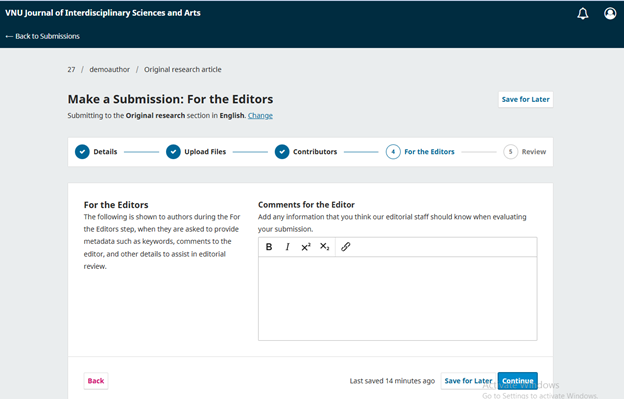Click the VNU Journal title in header
624x399 pixels.
click(103, 13)
